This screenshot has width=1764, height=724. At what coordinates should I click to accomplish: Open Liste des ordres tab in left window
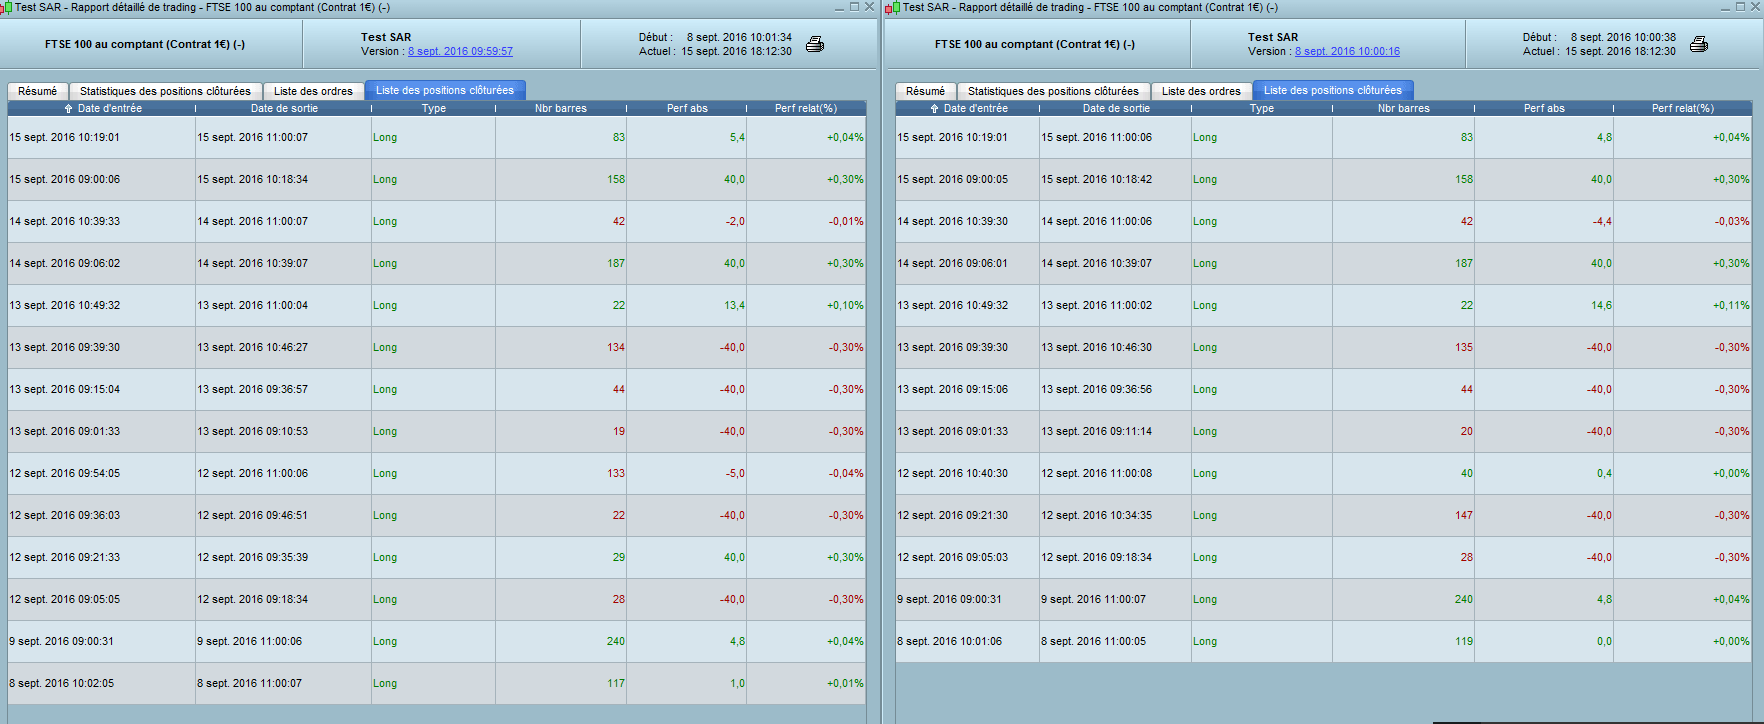tap(313, 91)
